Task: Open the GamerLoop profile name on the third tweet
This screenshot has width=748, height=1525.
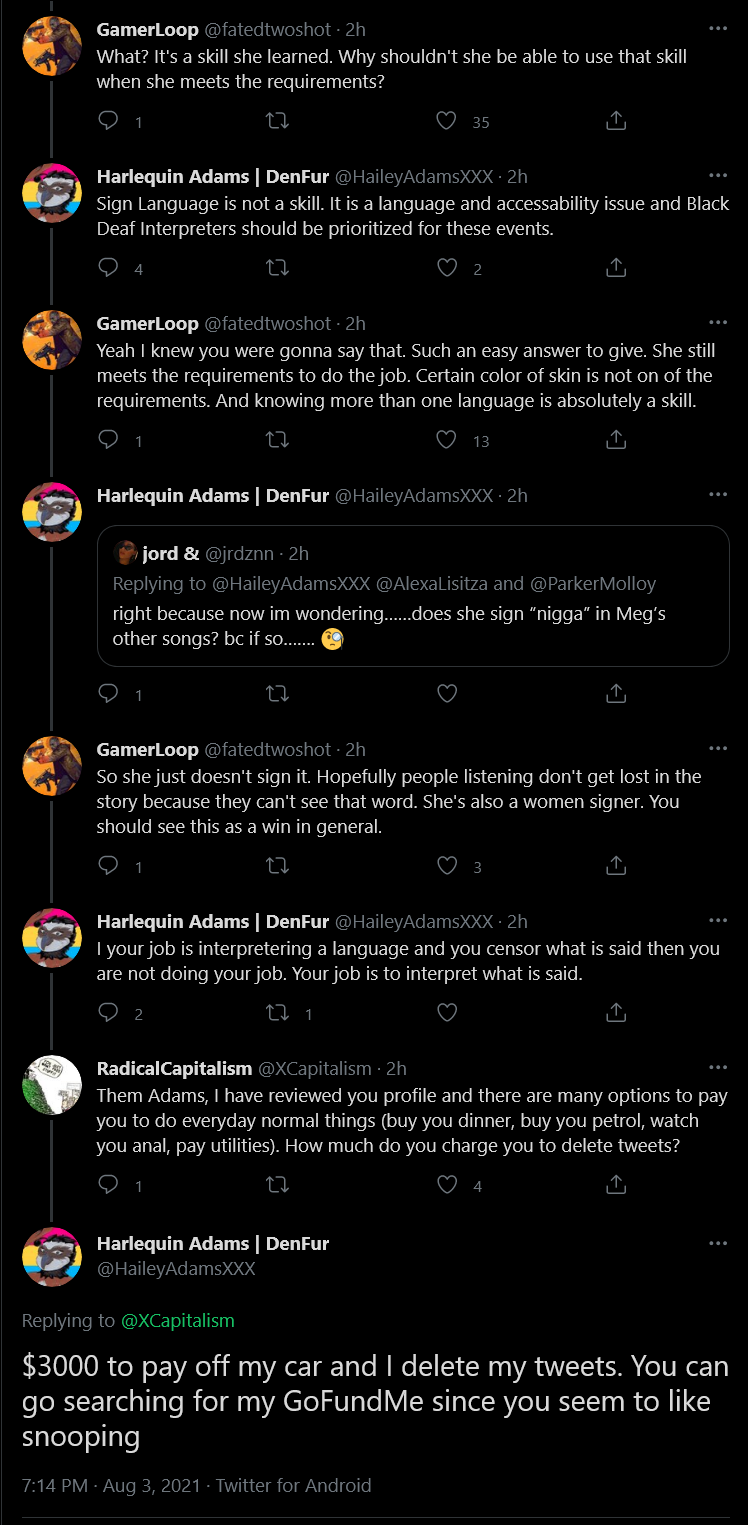Action: 148,323
